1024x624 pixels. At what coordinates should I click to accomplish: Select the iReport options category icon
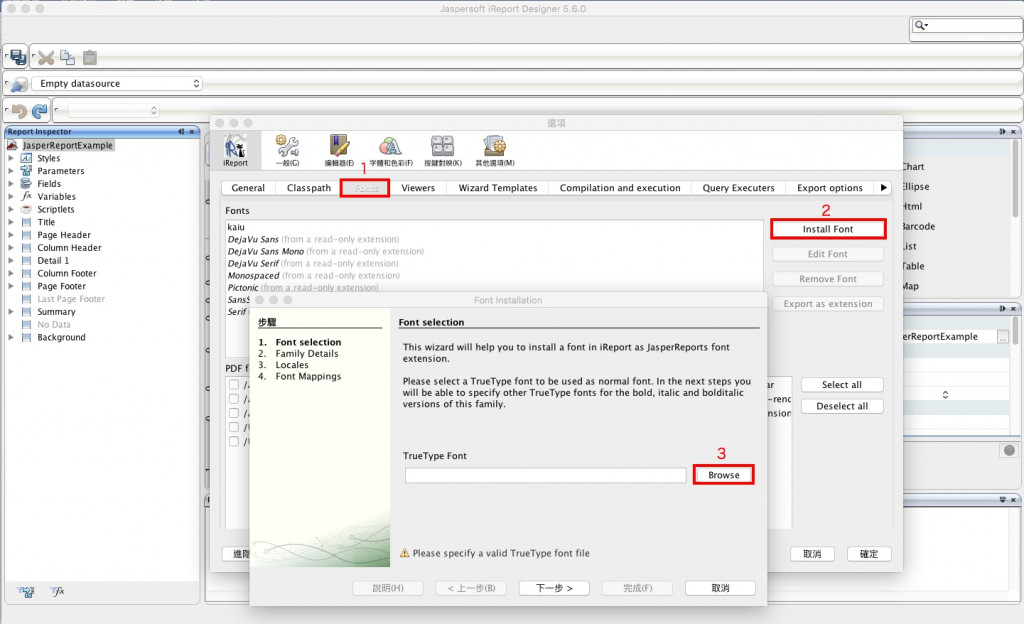click(x=235, y=150)
